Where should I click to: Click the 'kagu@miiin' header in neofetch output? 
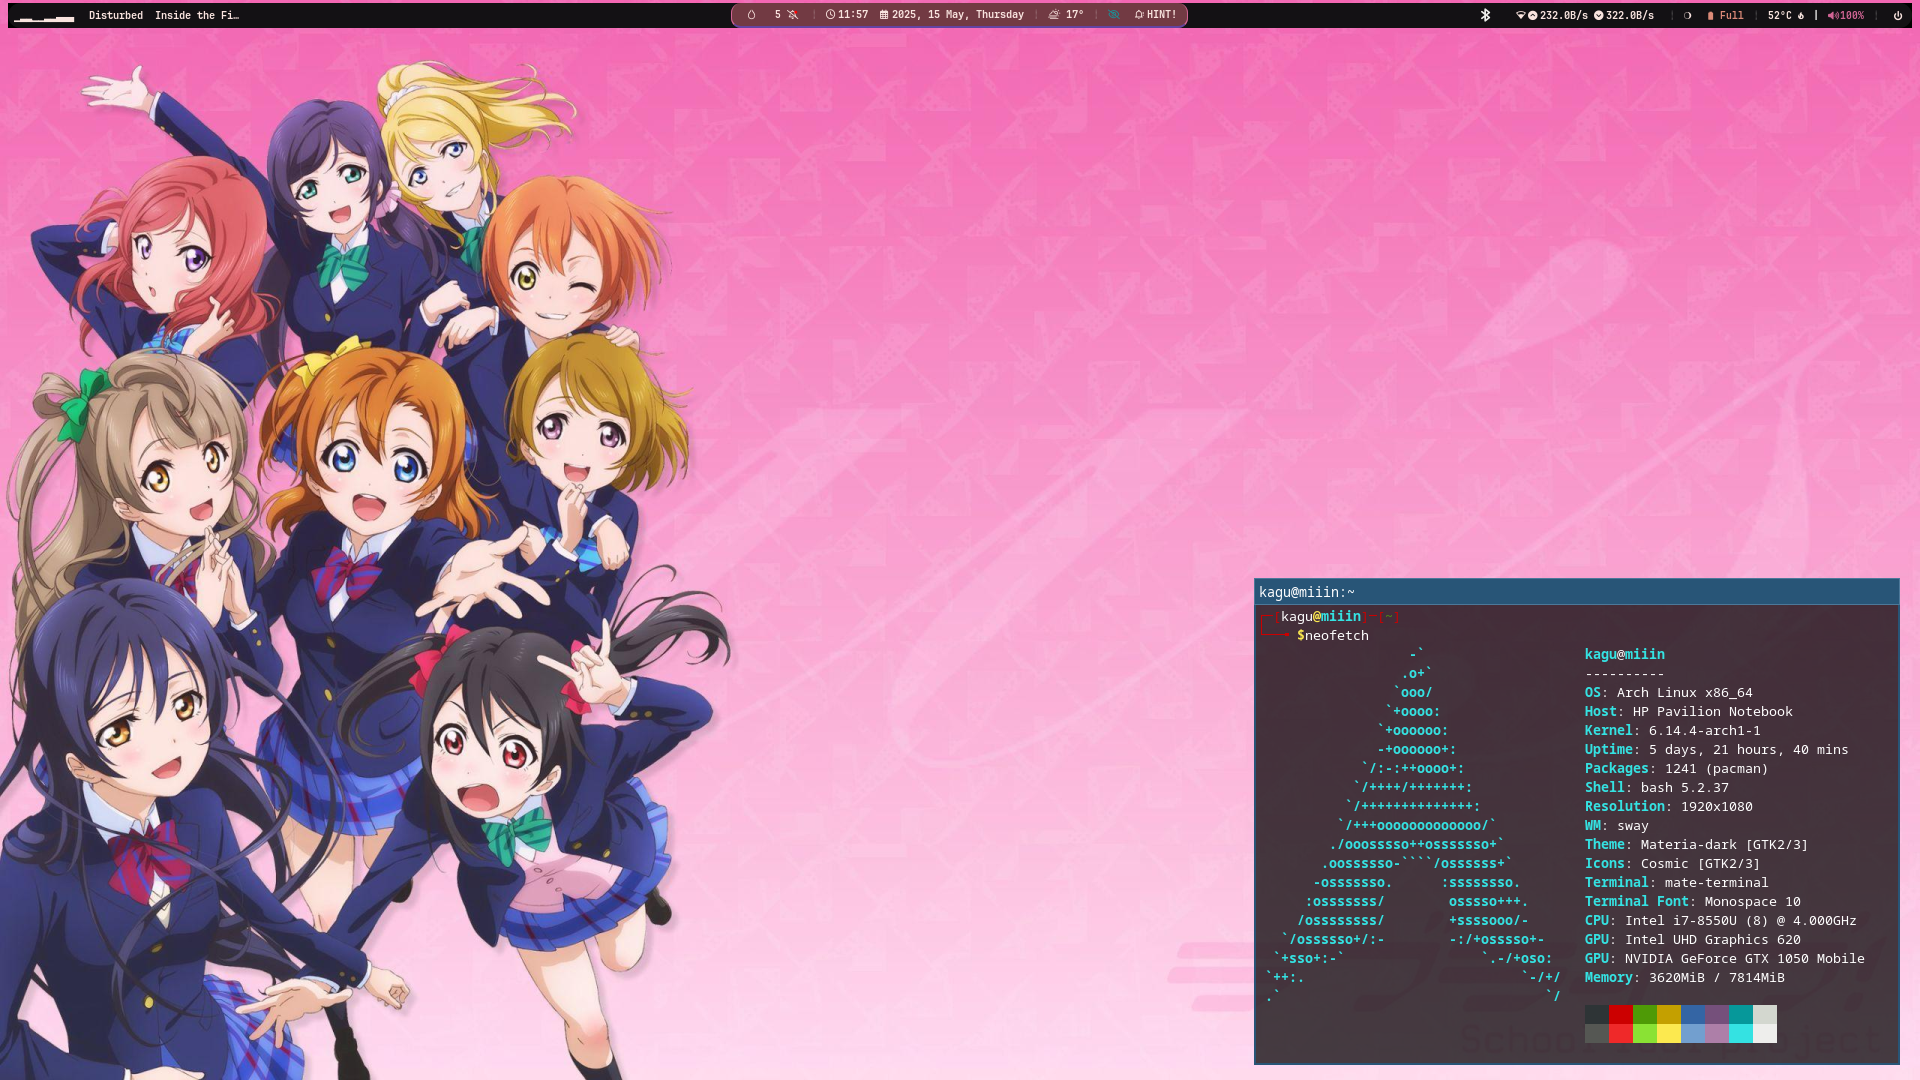pyautogui.click(x=1625, y=655)
